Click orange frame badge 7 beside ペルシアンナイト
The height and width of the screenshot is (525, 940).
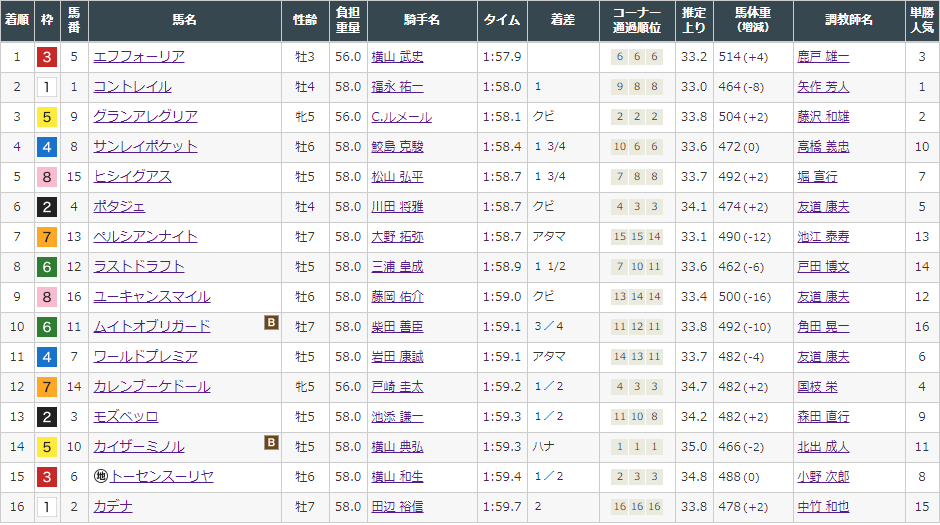pyautogui.click(x=47, y=237)
